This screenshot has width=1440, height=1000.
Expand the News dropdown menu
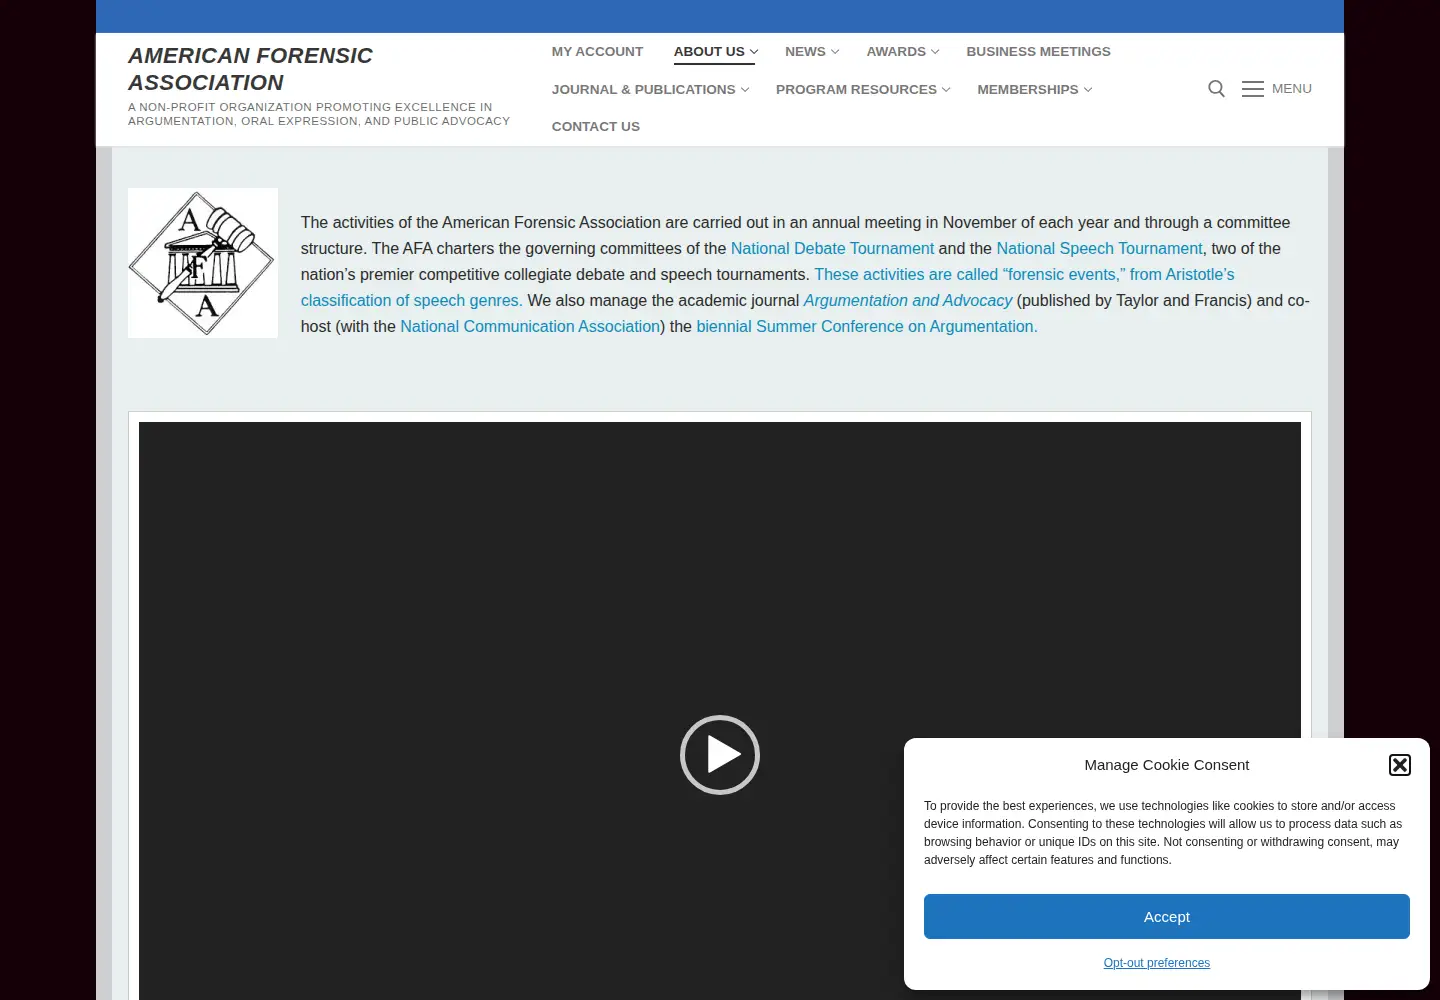(x=812, y=52)
